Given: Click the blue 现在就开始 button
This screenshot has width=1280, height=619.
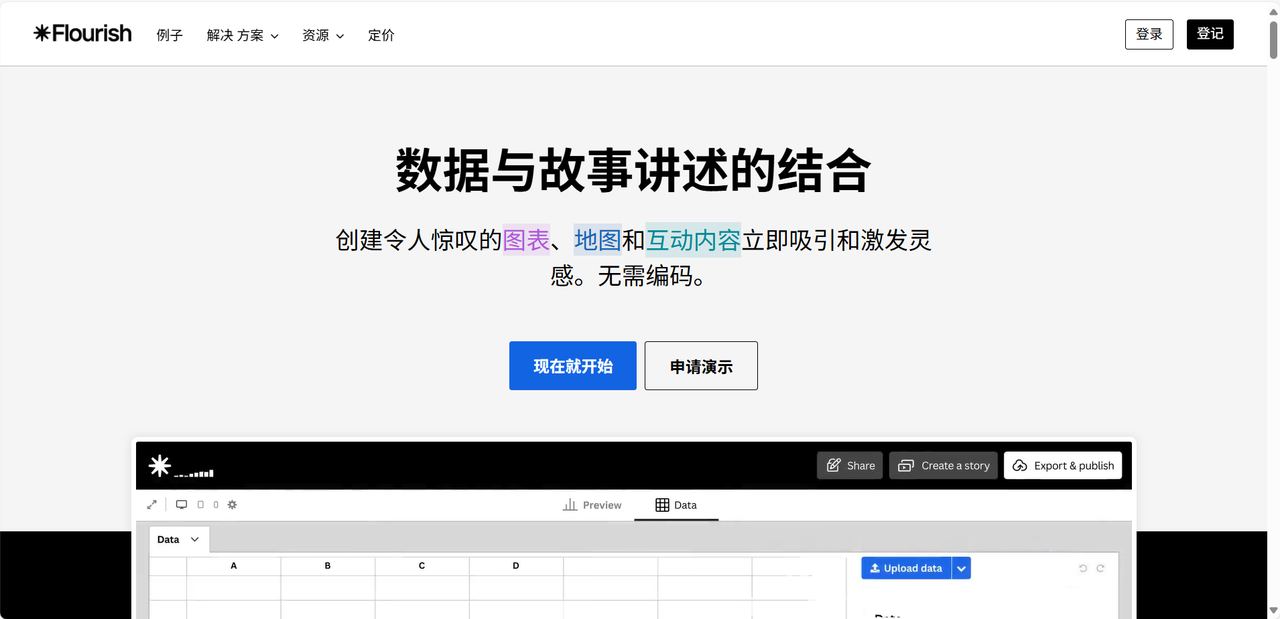Looking at the screenshot, I should point(572,366).
